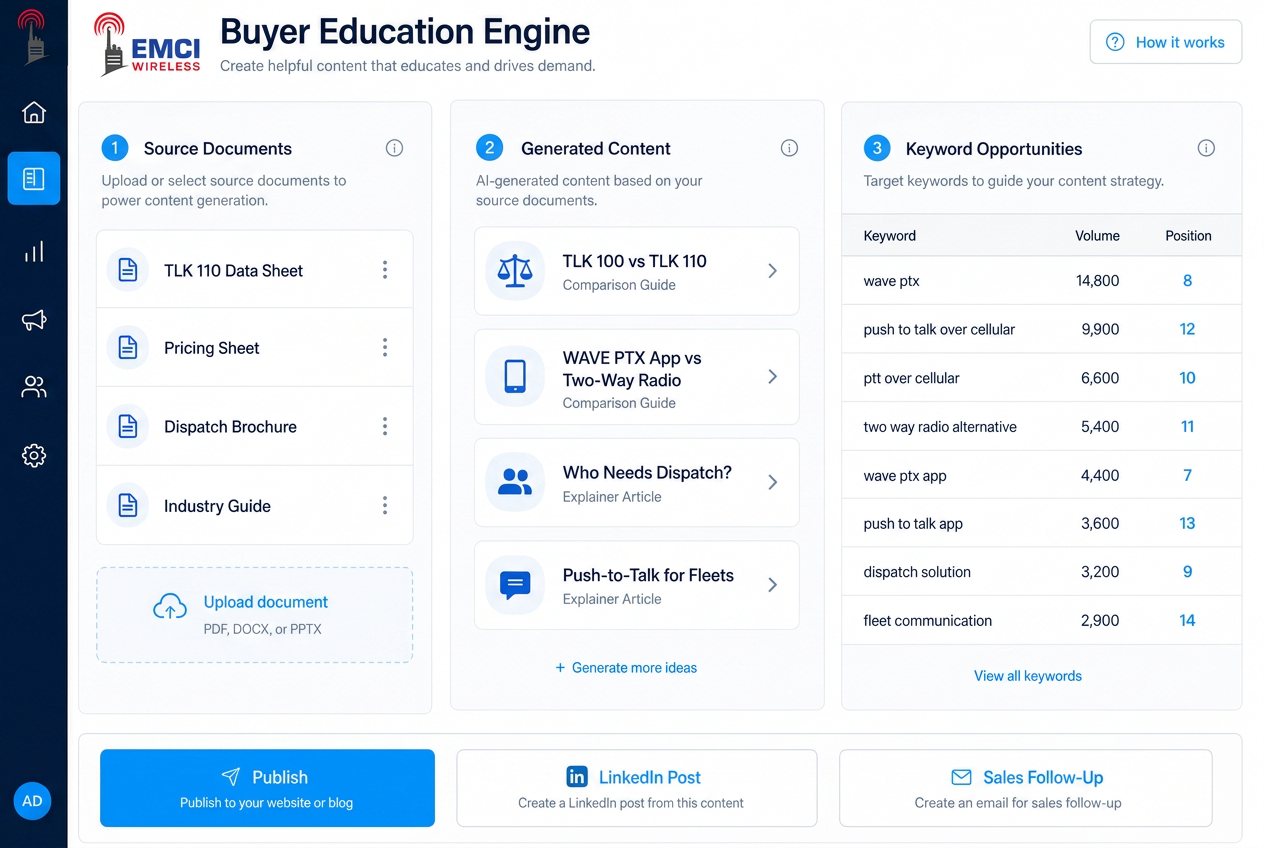The width and height of the screenshot is (1264, 848).
Task: Select the TLK 110 Data Sheet title
Action: point(233,270)
